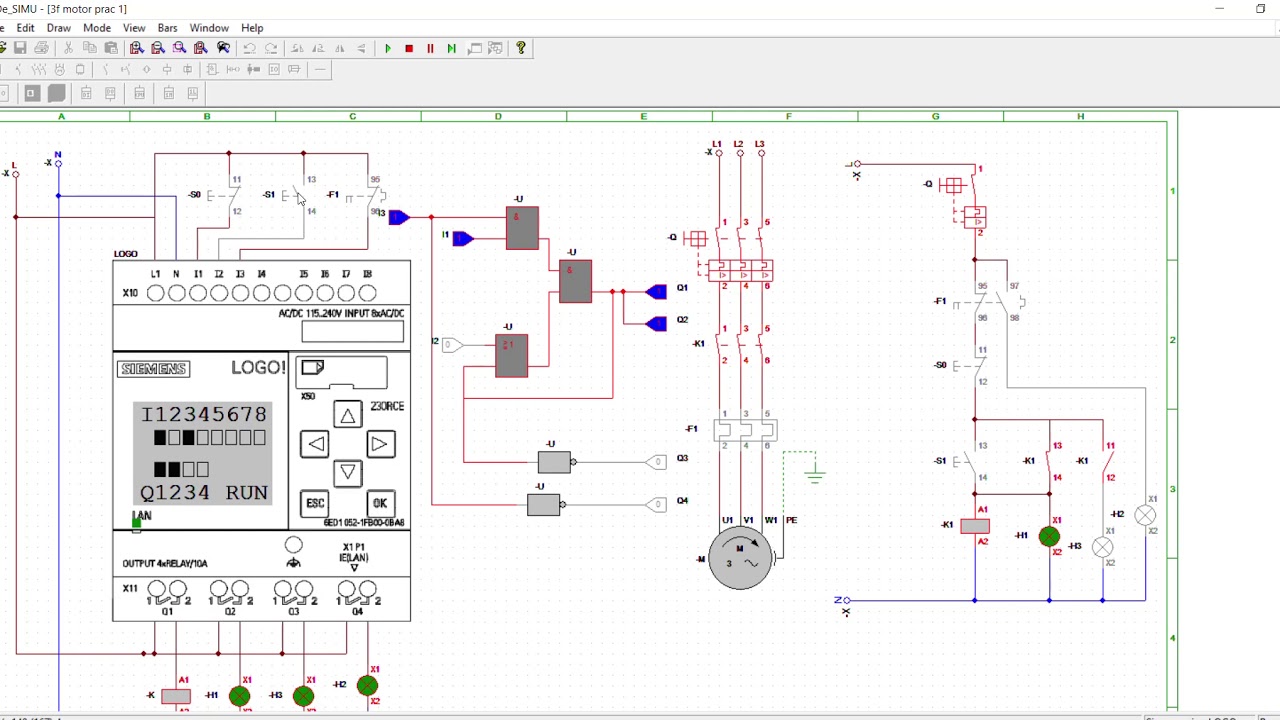The height and width of the screenshot is (720, 1280).
Task: Open the Edit menu
Action: [x=25, y=28]
